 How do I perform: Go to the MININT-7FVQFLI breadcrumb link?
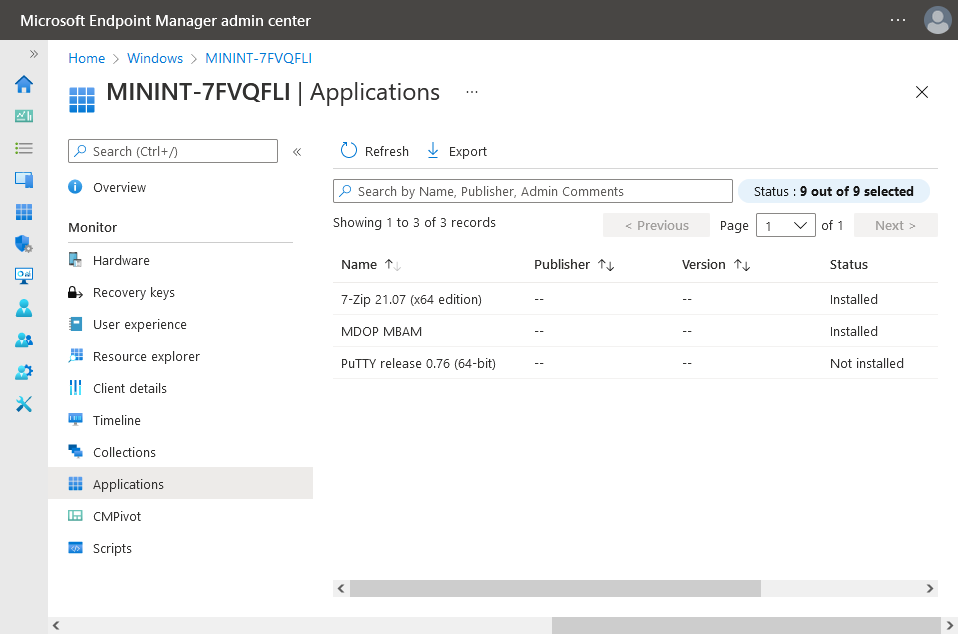(x=258, y=58)
